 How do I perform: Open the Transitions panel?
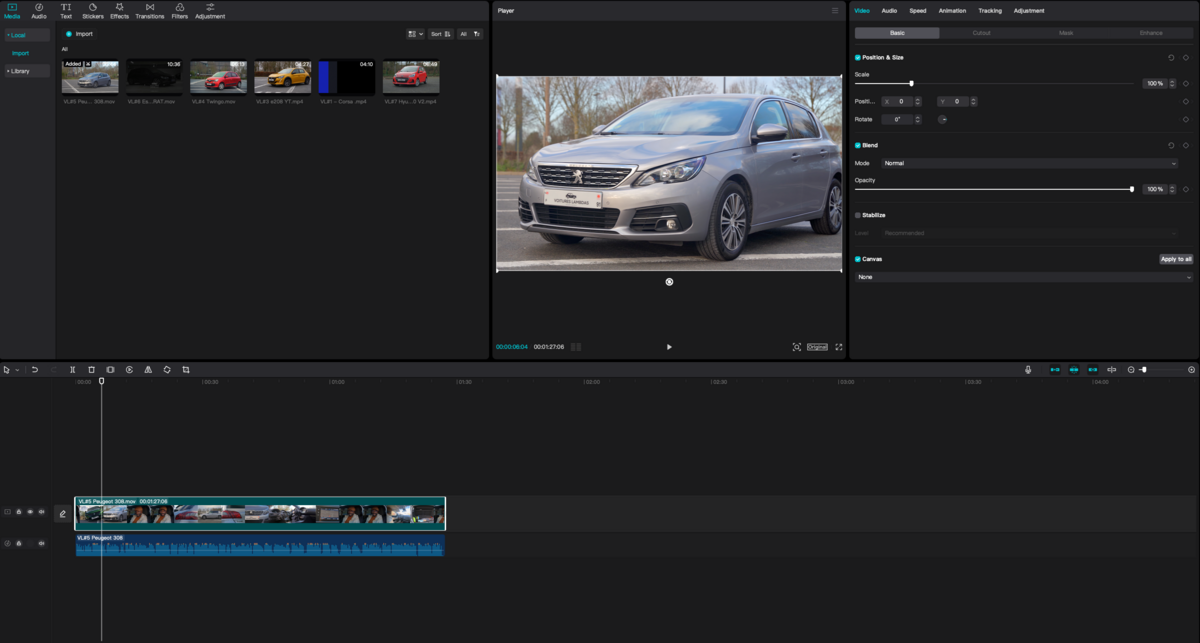click(149, 11)
